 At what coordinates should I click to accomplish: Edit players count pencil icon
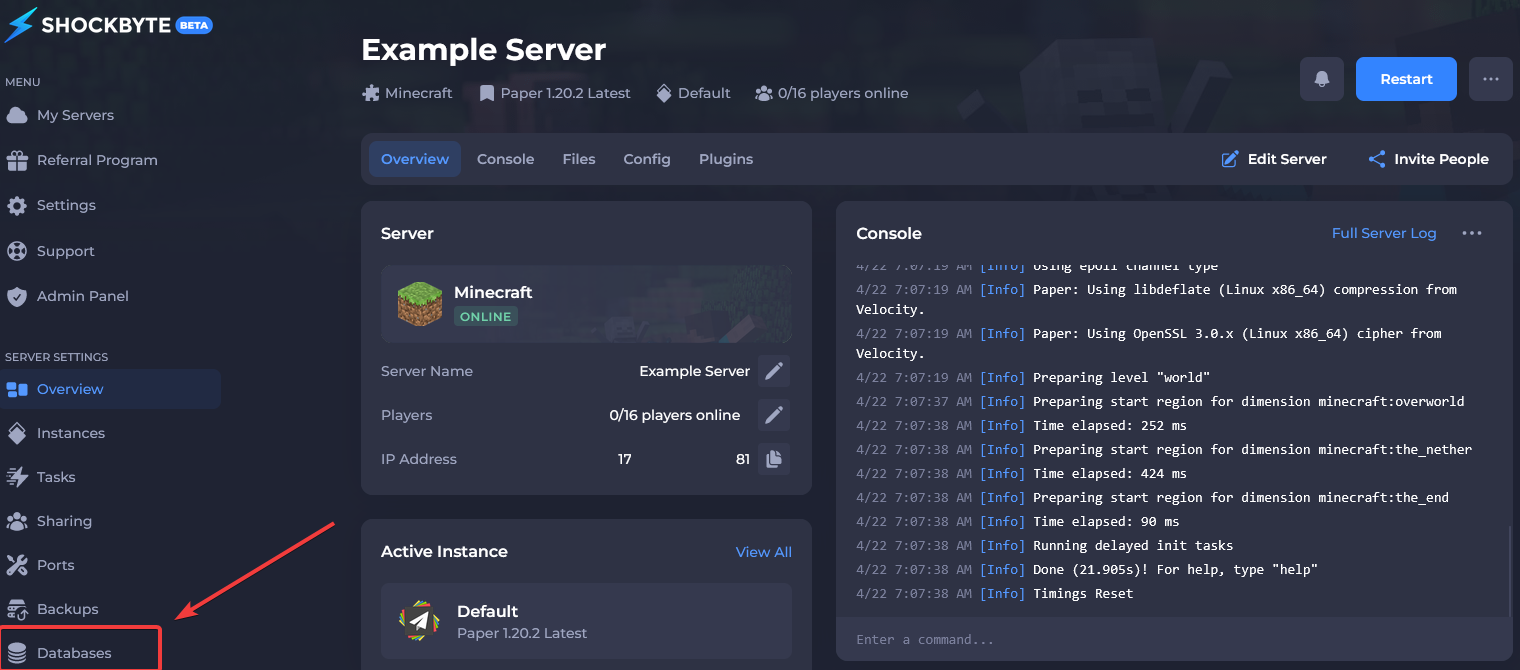773,415
